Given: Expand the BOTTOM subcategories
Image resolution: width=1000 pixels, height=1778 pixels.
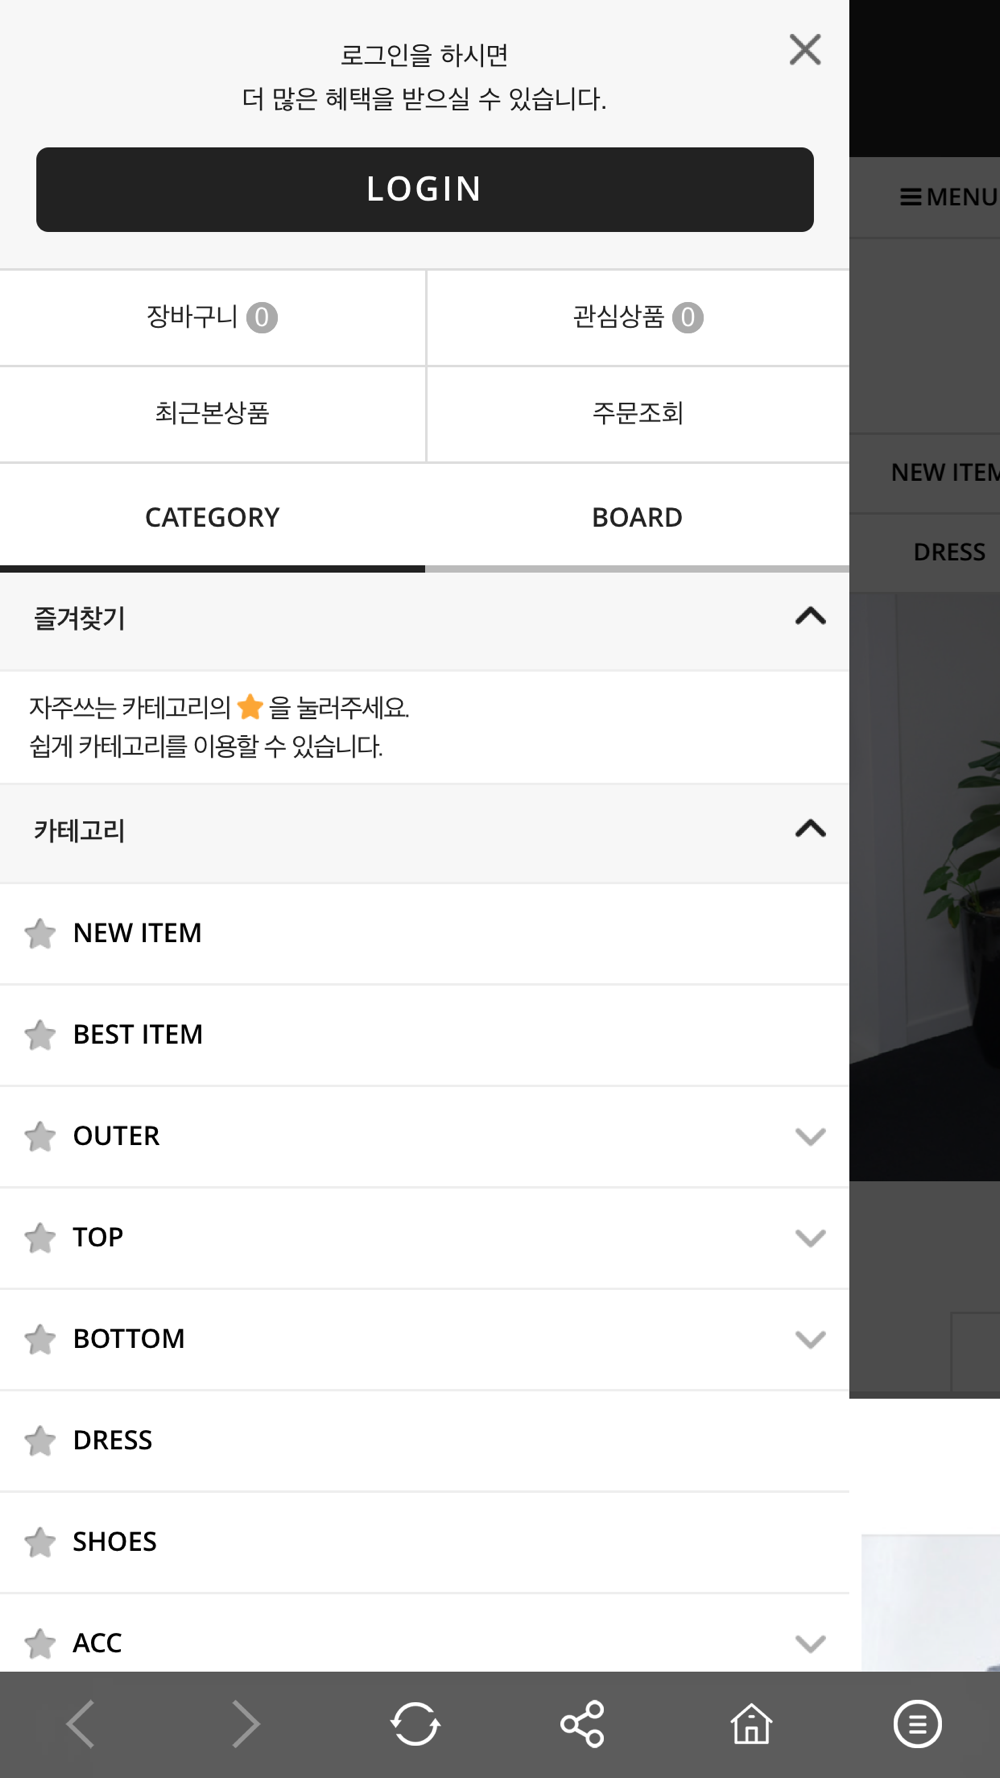Looking at the screenshot, I should tap(810, 1339).
